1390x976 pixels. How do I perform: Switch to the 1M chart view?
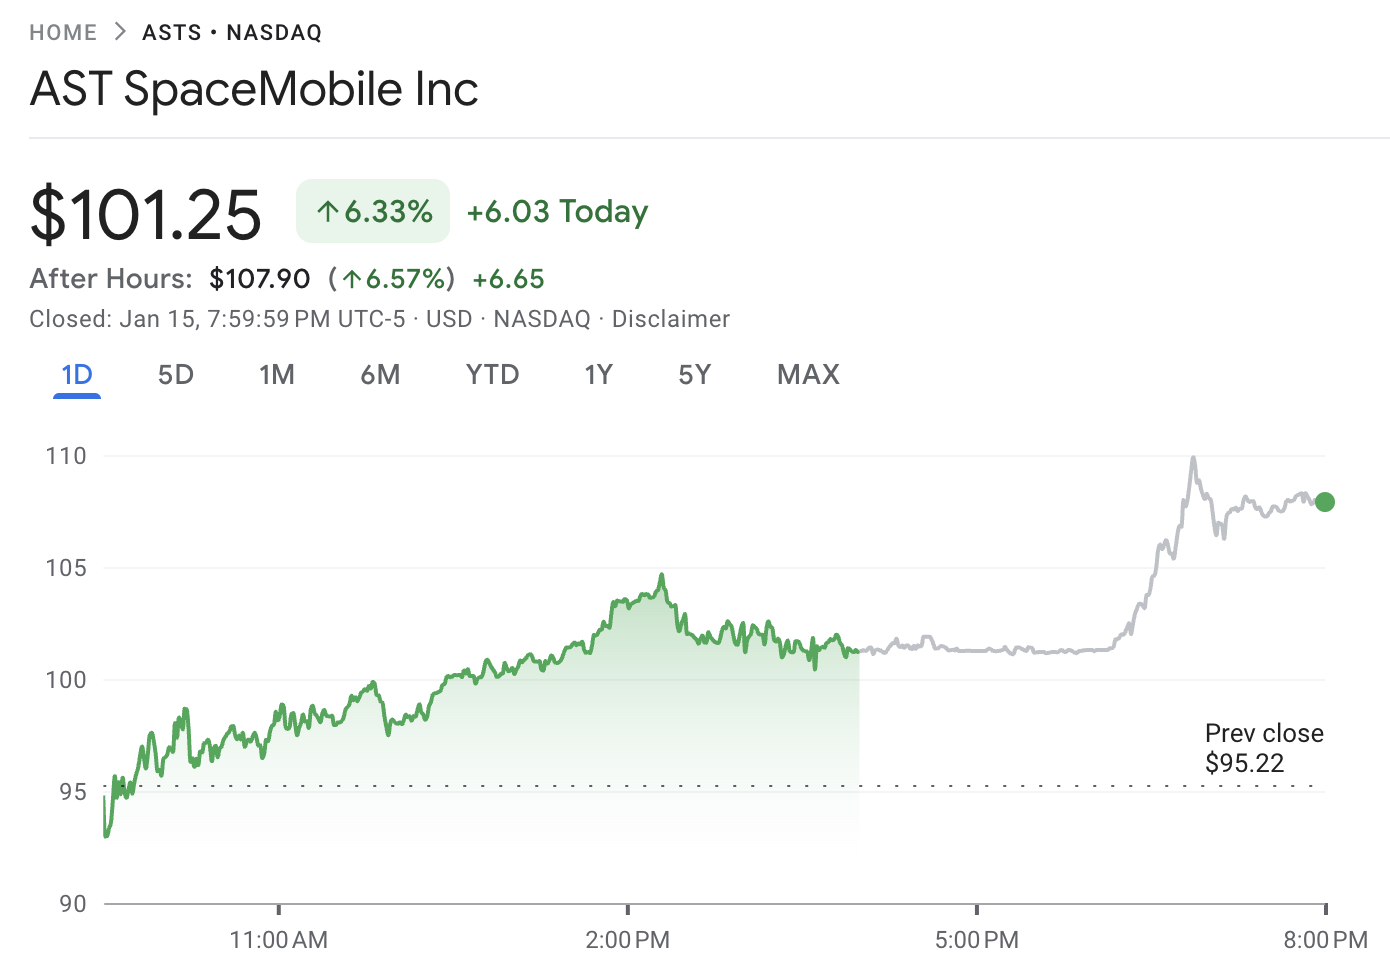coord(277,374)
